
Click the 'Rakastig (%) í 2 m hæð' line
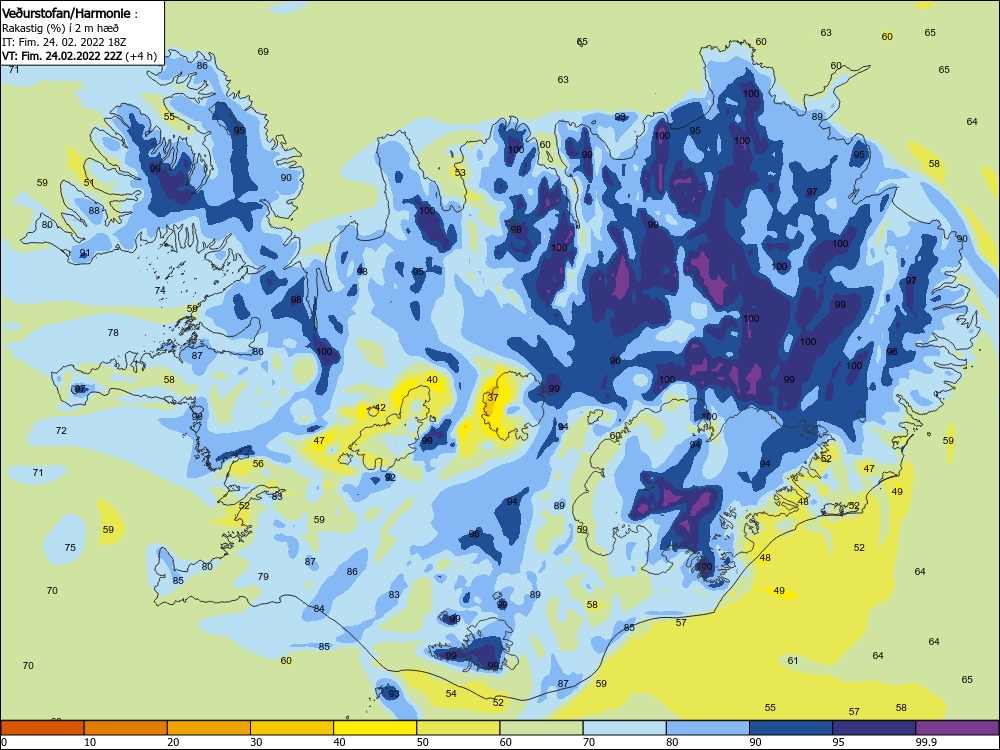[x=60, y=28]
